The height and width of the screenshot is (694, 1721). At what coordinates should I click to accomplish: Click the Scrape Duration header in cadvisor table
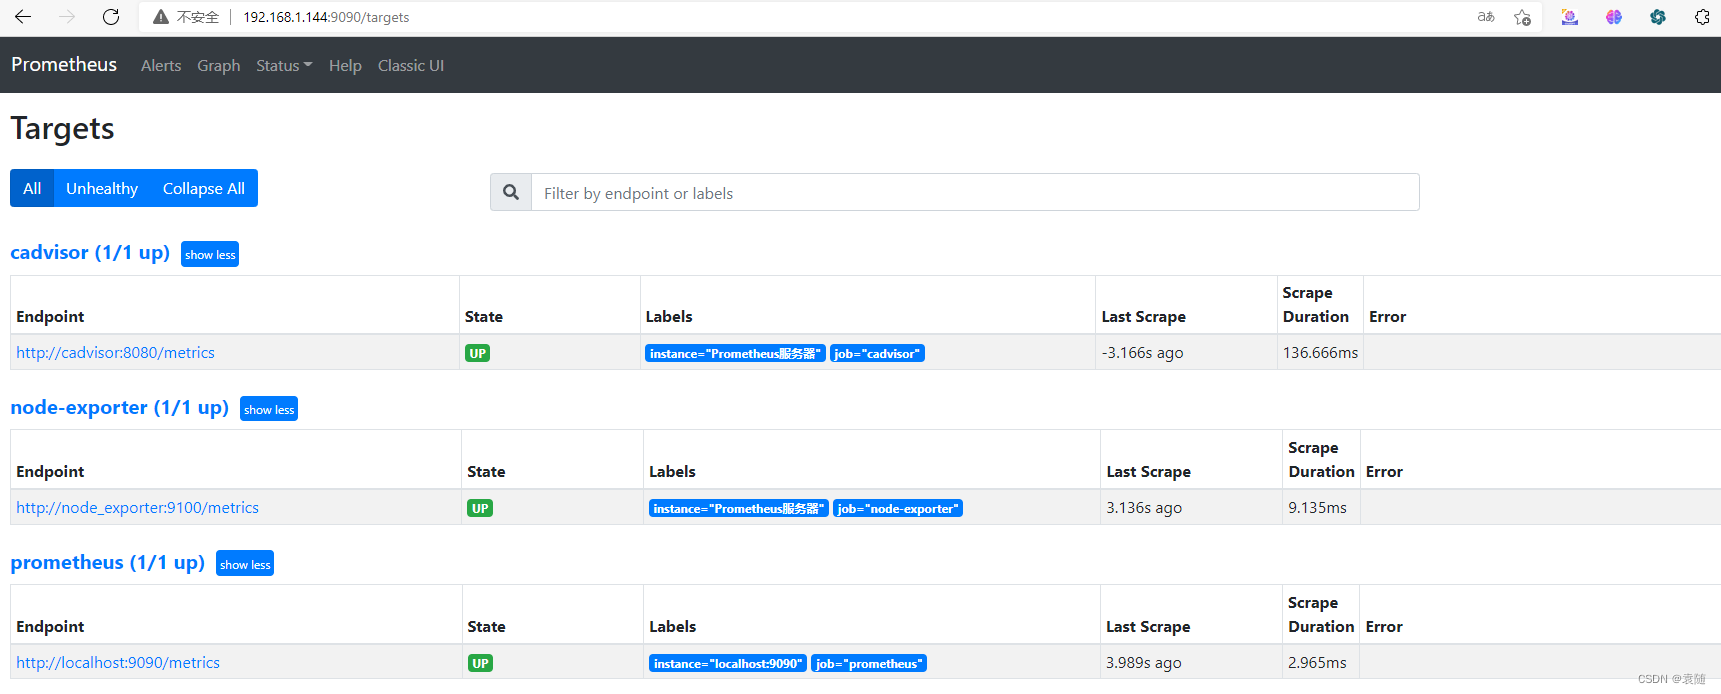tap(1316, 304)
